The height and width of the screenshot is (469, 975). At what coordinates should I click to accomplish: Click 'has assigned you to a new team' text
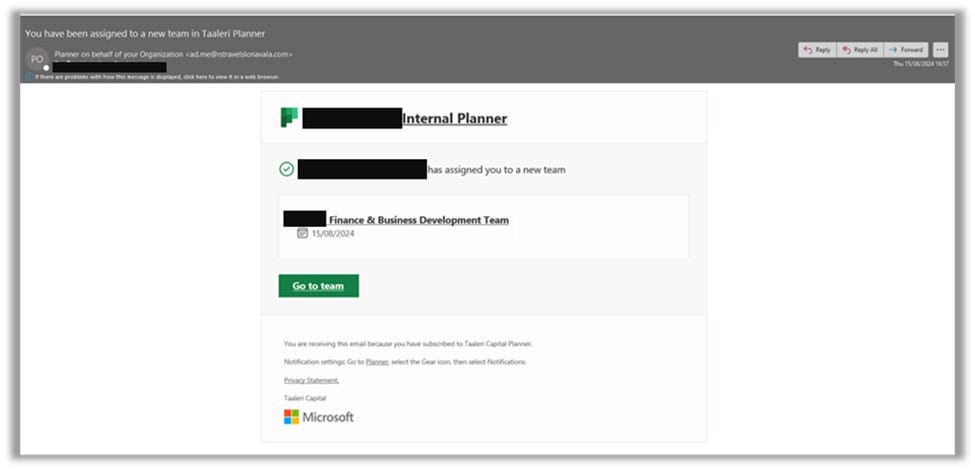pyautogui.click(x=497, y=169)
